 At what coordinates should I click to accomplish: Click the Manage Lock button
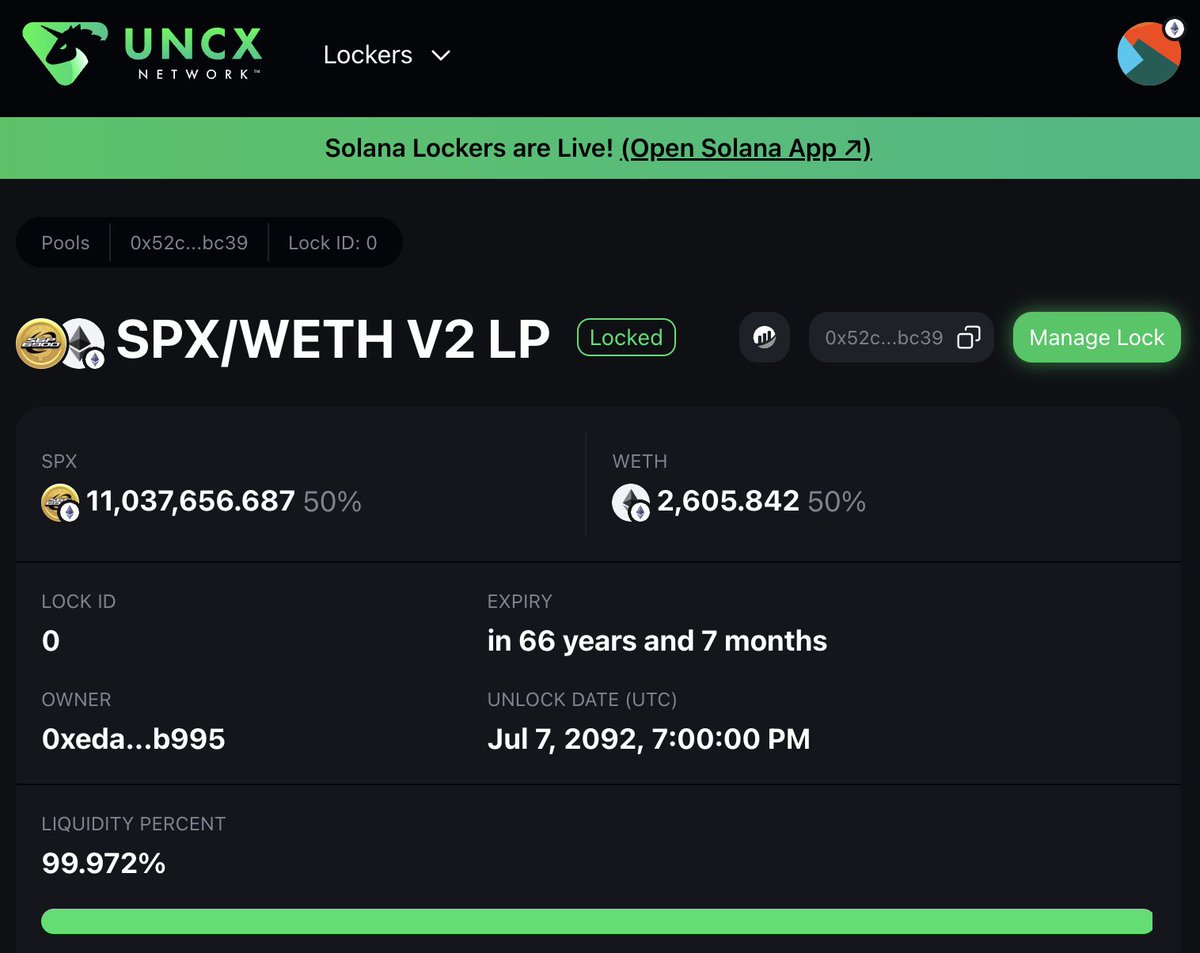(1096, 338)
